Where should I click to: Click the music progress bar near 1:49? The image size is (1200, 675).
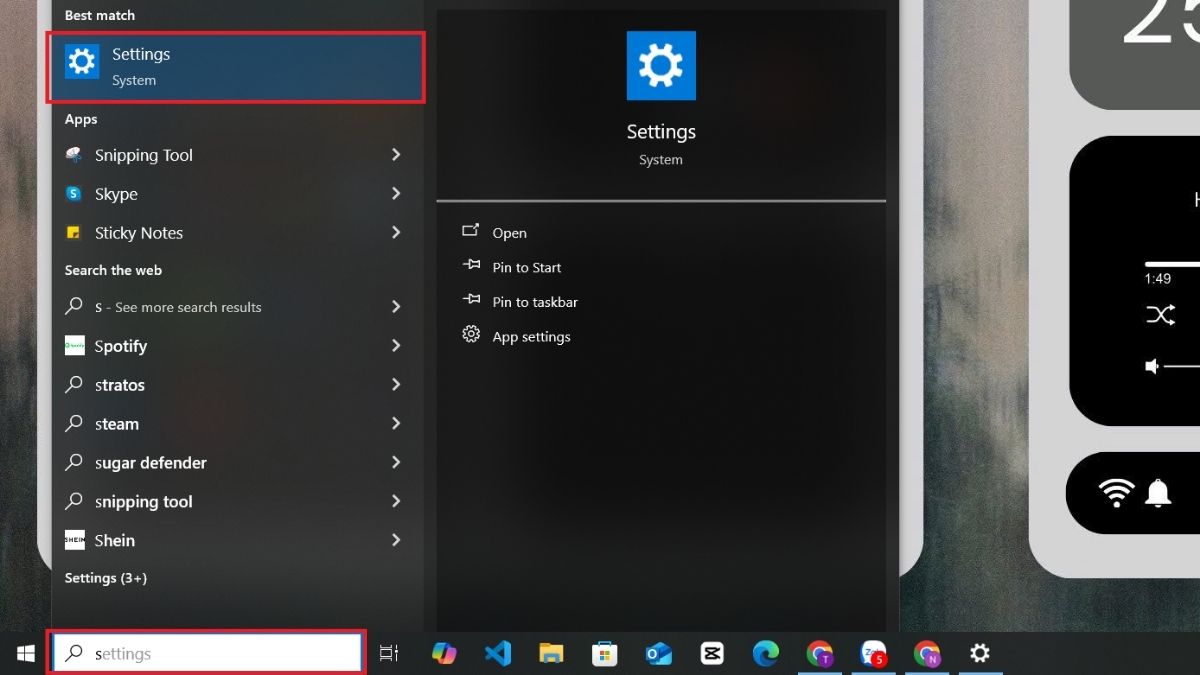[1172, 264]
